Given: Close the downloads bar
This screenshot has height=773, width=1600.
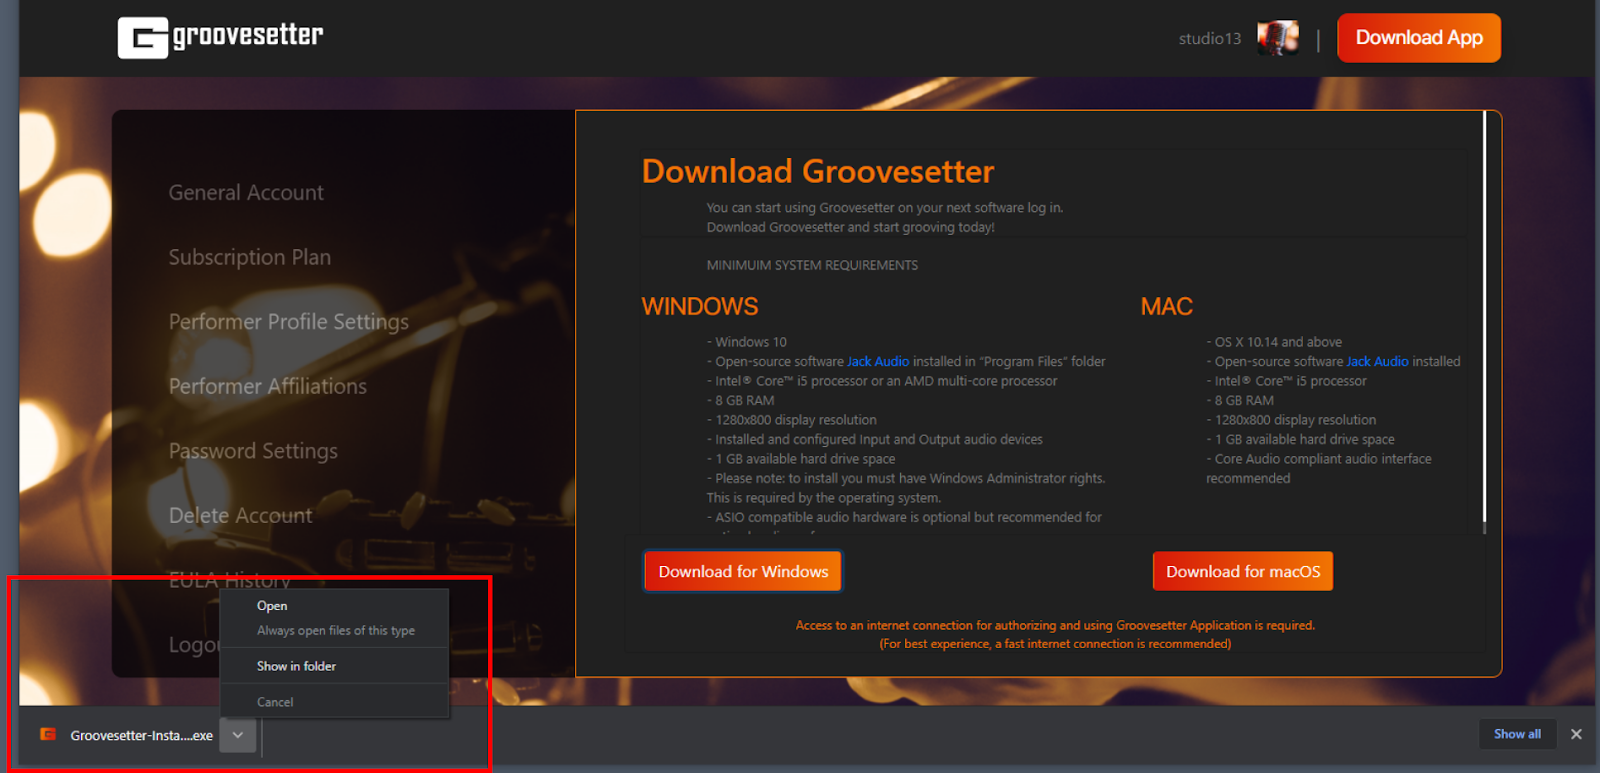Looking at the screenshot, I should 1576,734.
